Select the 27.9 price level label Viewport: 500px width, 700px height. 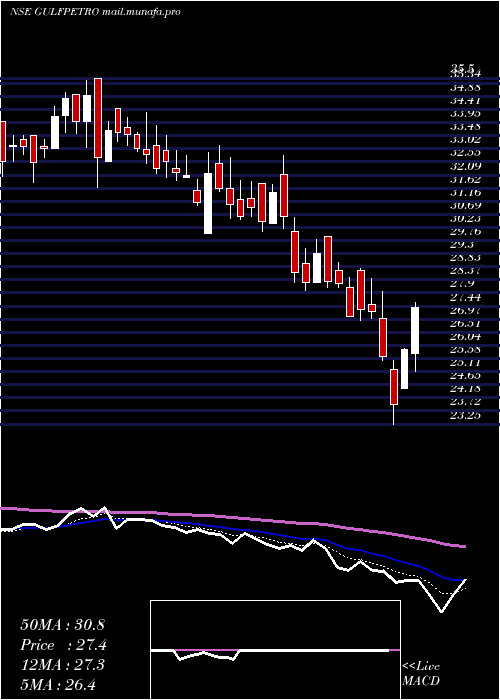tap(464, 284)
